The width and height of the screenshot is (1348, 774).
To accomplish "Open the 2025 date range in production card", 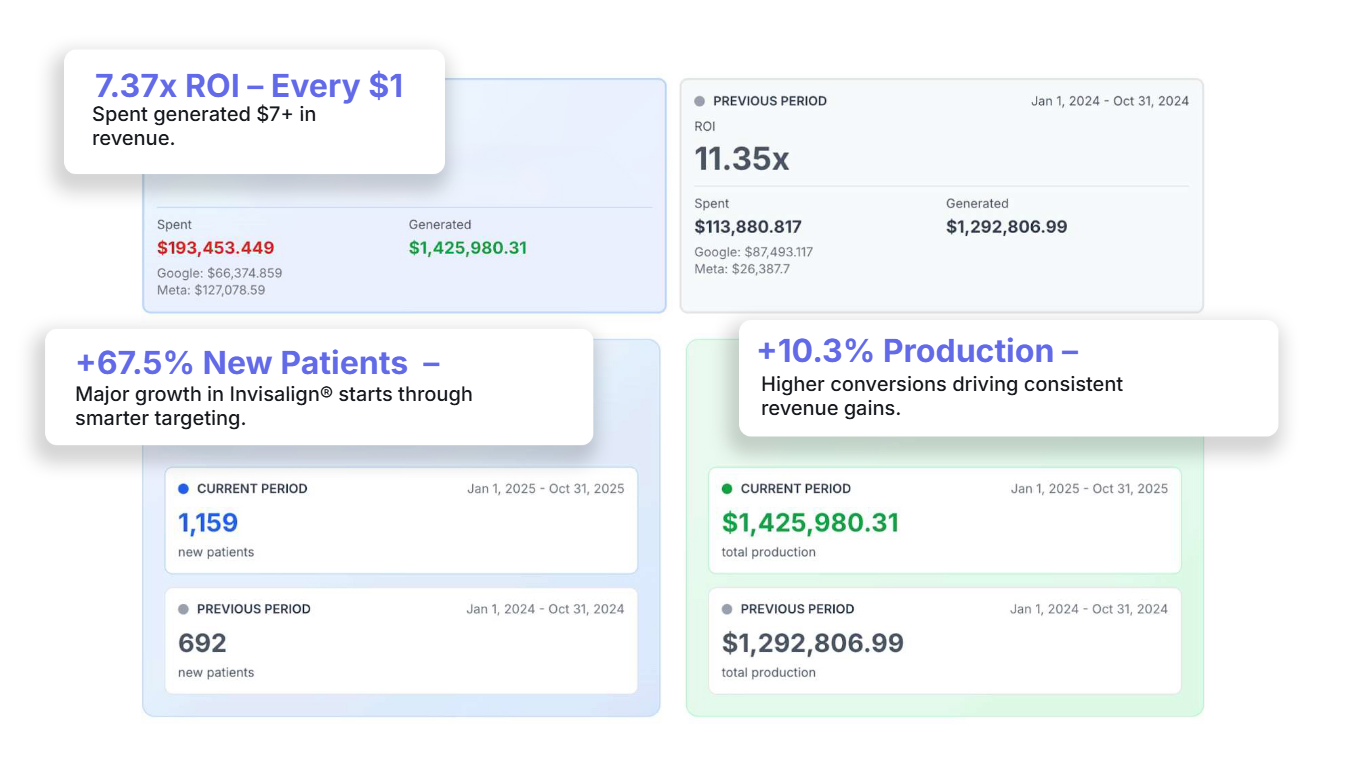I will pos(1089,489).
